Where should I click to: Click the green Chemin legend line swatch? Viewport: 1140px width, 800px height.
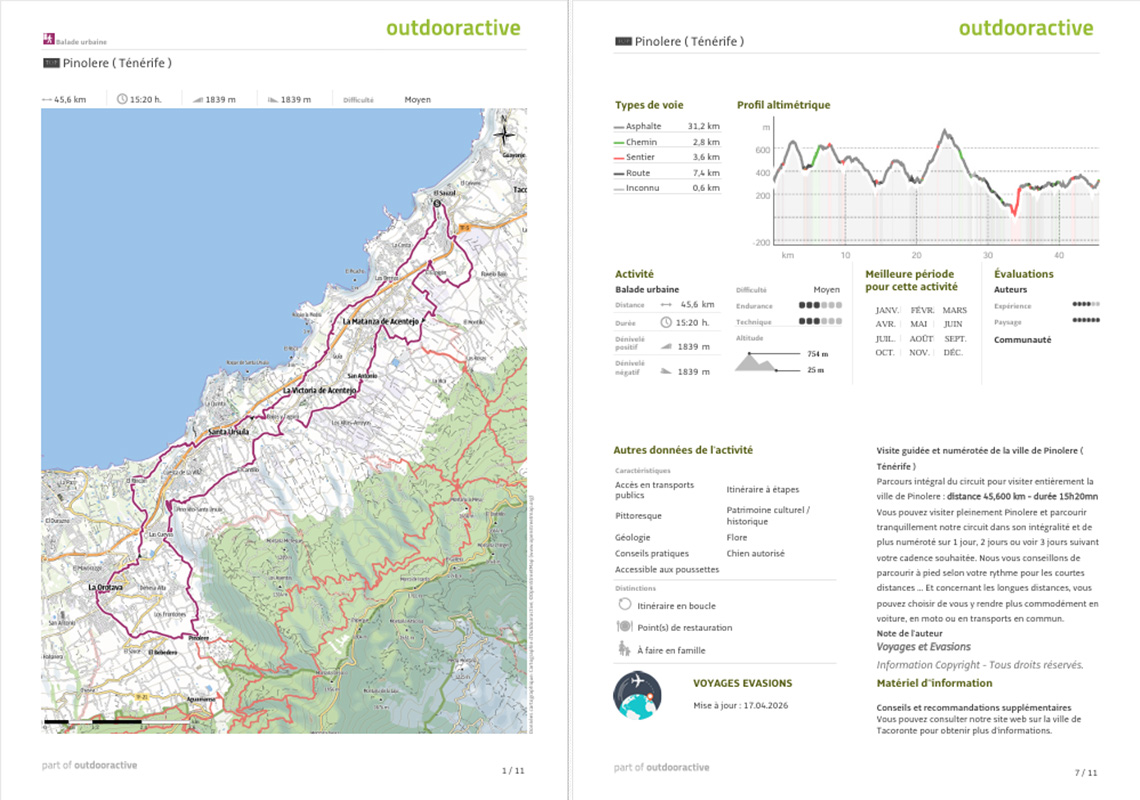[619, 143]
